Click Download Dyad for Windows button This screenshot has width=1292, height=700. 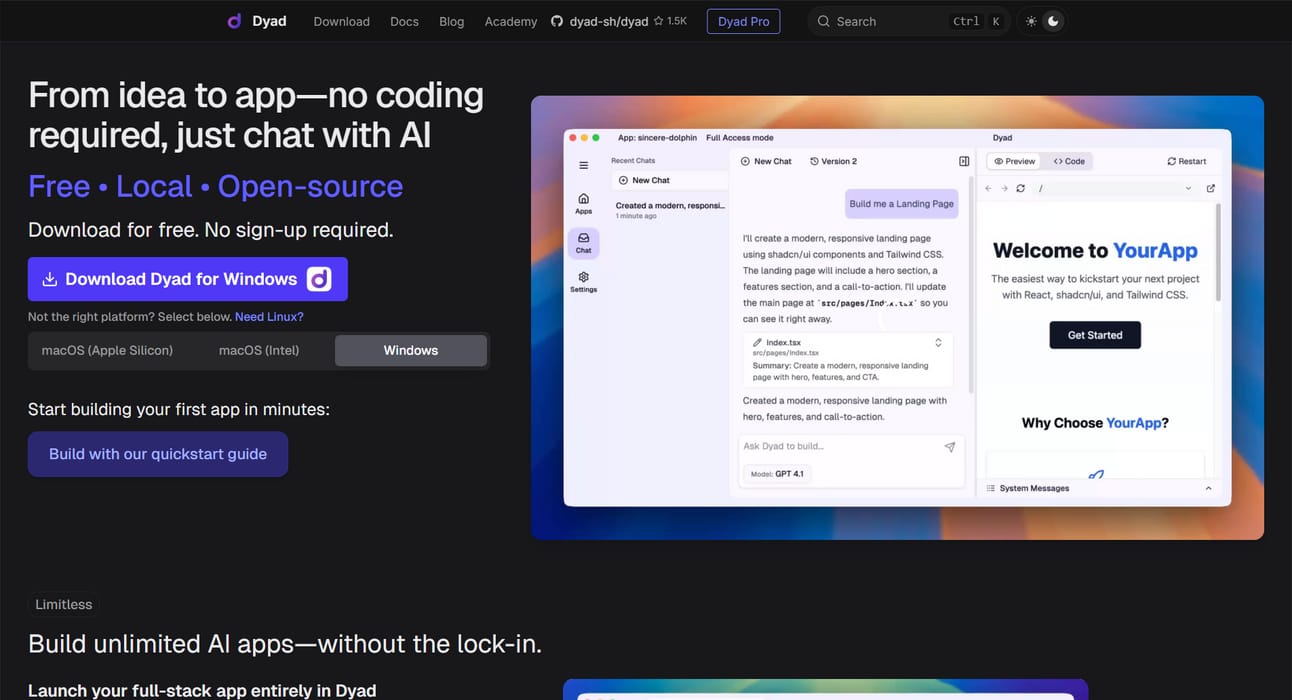point(188,279)
